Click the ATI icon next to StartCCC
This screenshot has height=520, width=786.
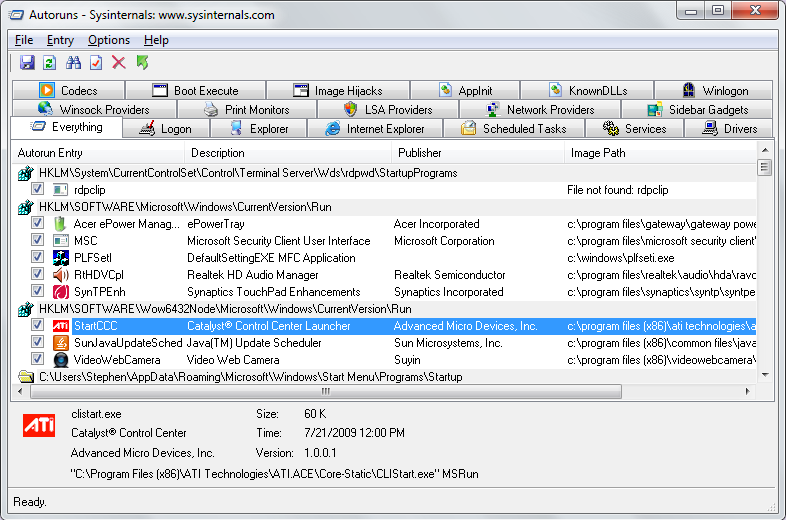coord(61,326)
